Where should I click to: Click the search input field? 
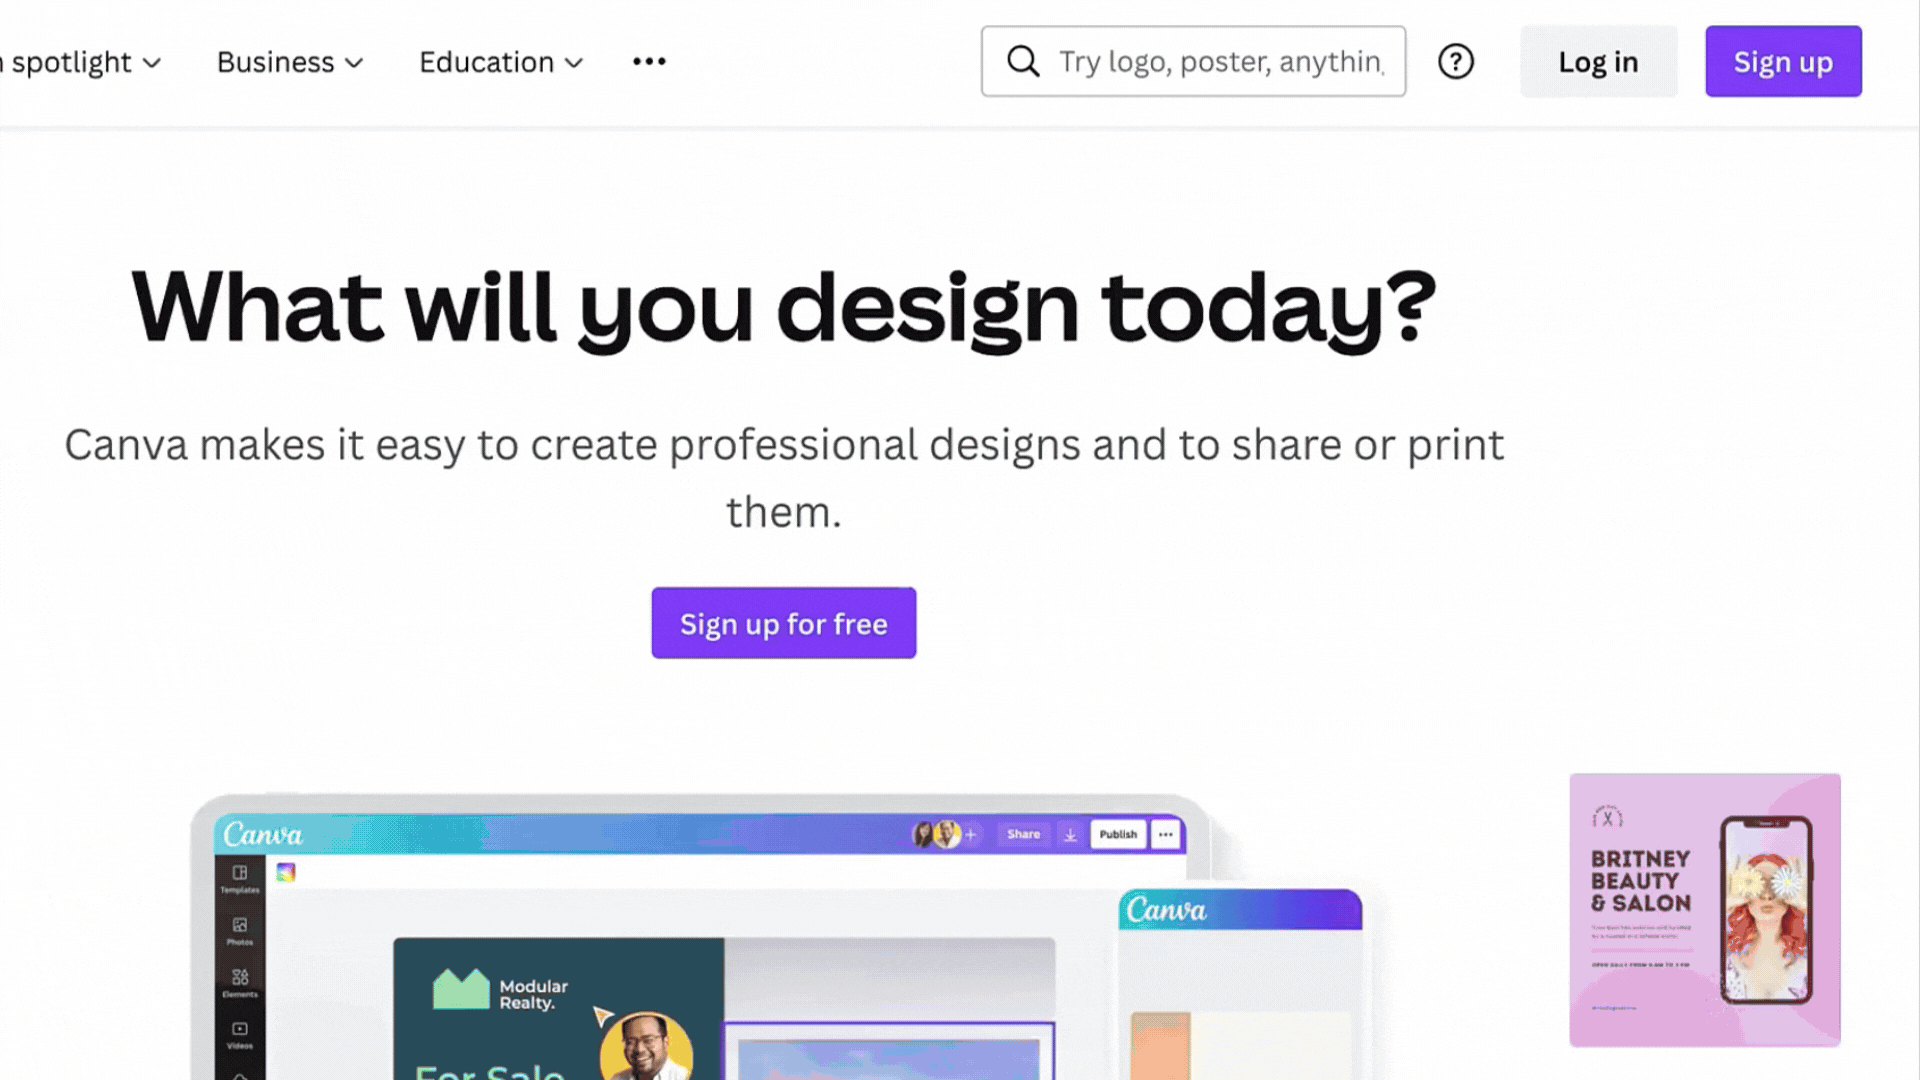coord(1193,62)
